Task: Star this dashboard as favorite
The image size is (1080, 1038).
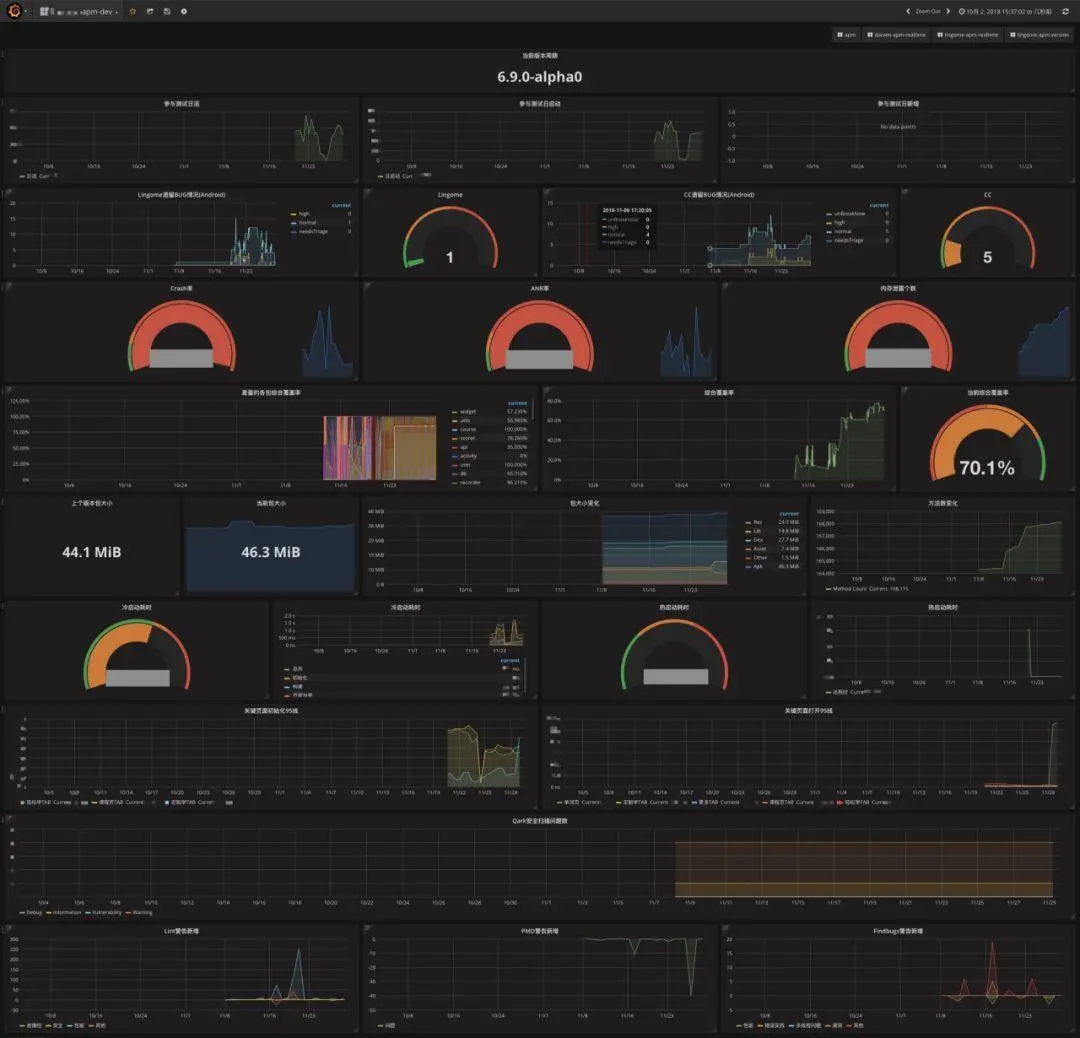Action: (x=133, y=12)
